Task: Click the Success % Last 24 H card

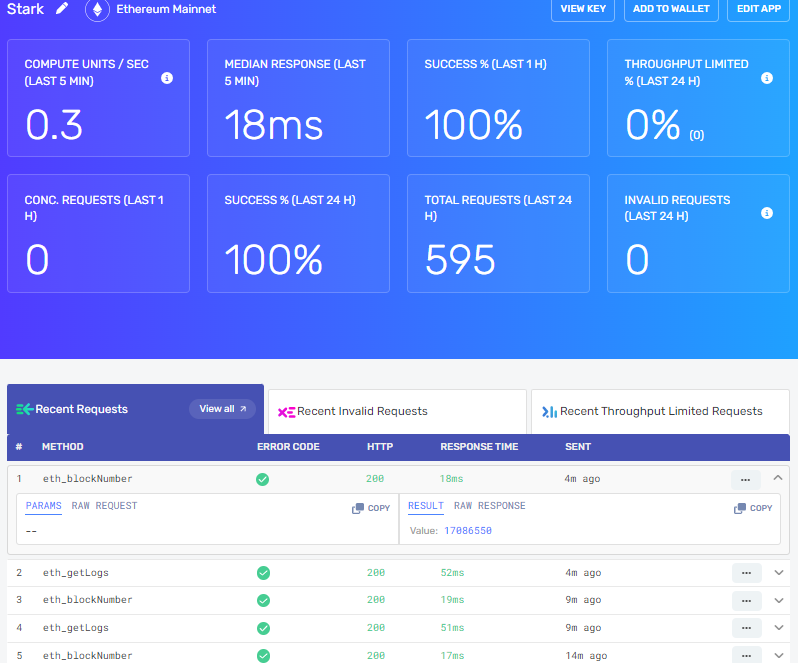Action: point(298,234)
